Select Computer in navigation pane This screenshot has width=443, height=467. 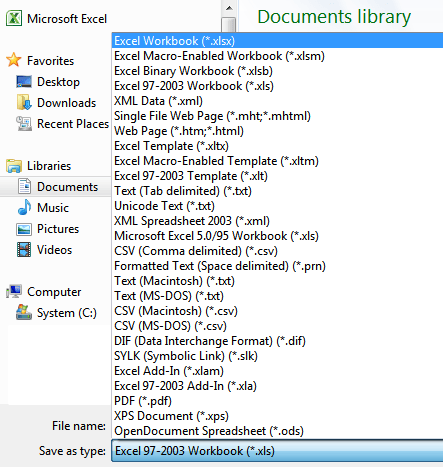[x=54, y=292]
